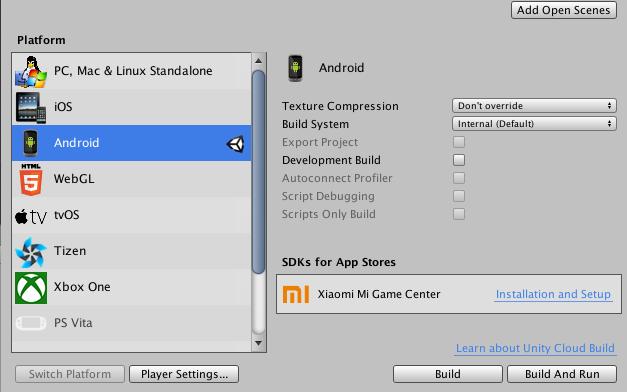Click the Android phone icon in the platform list
This screenshot has height=392, width=627.
coord(30,143)
